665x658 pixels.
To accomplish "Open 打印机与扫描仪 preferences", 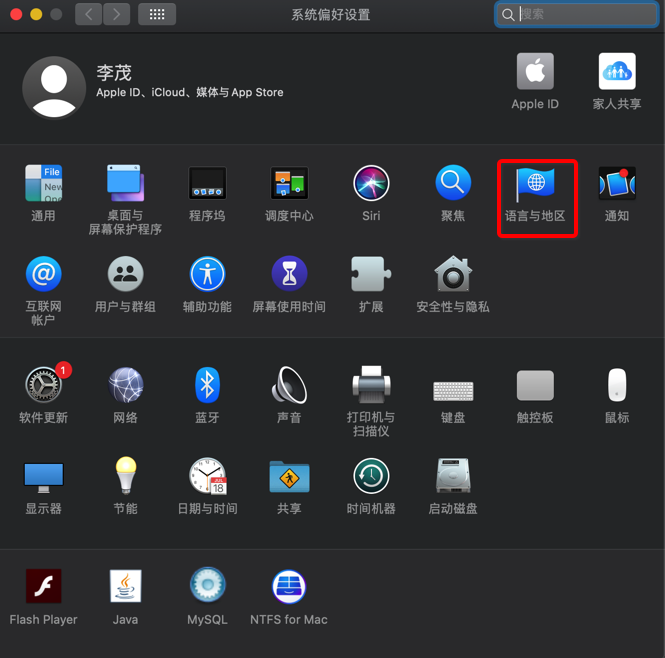I will point(371,384).
